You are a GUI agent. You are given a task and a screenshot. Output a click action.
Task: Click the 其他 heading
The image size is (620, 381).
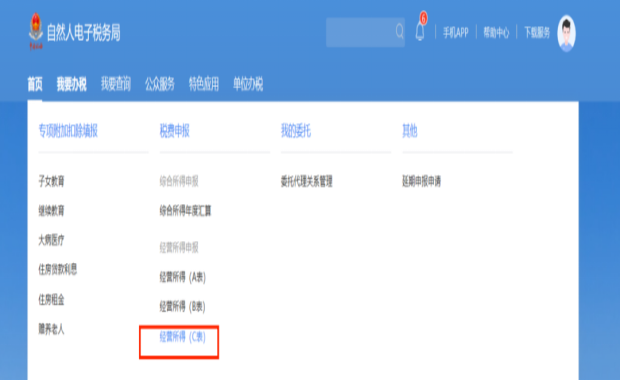tap(410, 131)
